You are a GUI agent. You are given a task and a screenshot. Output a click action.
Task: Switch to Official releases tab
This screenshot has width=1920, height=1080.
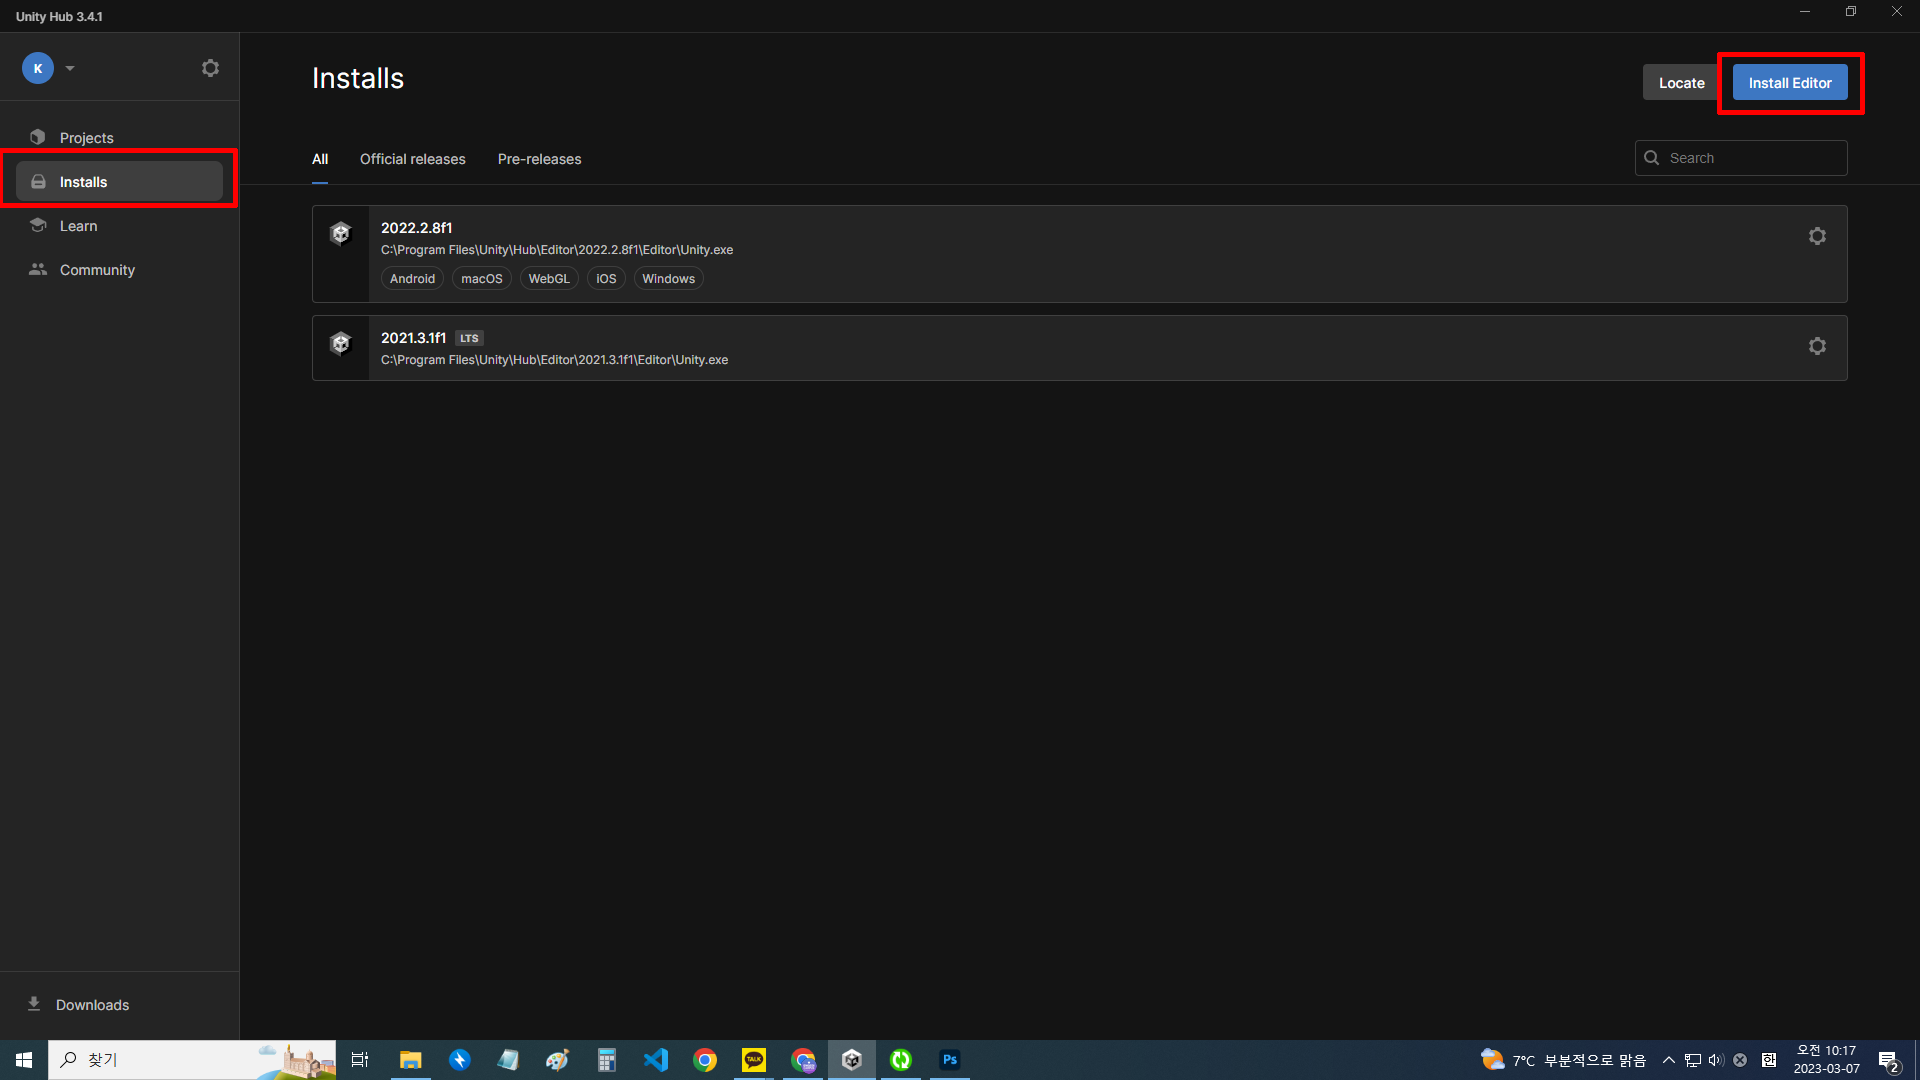(413, 159)
